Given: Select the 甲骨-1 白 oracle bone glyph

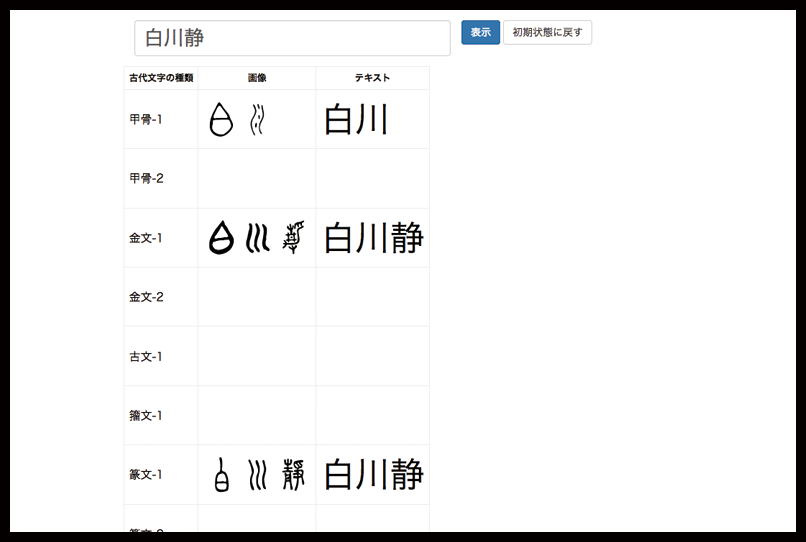Looking at the screenshot, I should coord(221,119).
